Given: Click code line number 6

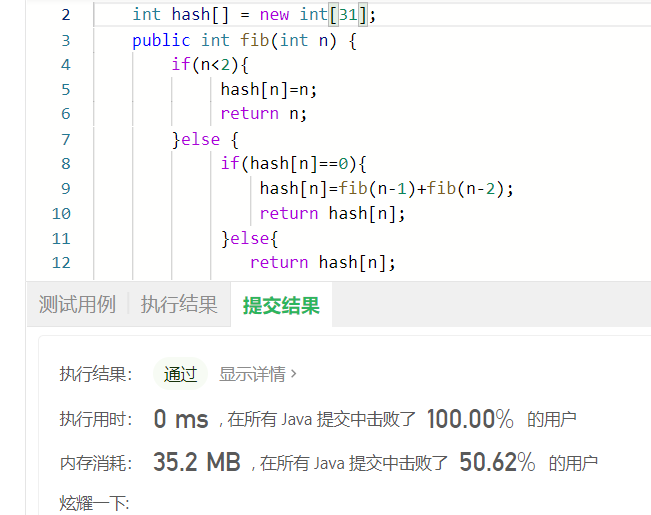Looking at the screenshot, I should [x=66, y=113].
